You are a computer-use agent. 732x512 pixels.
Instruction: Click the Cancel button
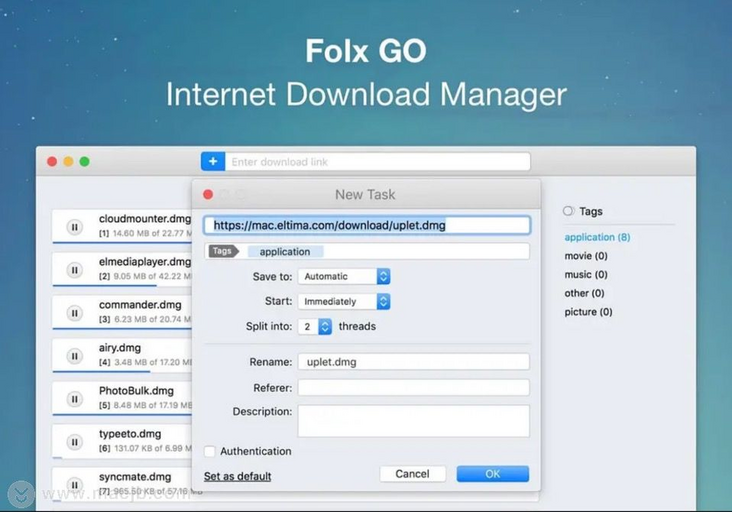click(x=412, y=474)
